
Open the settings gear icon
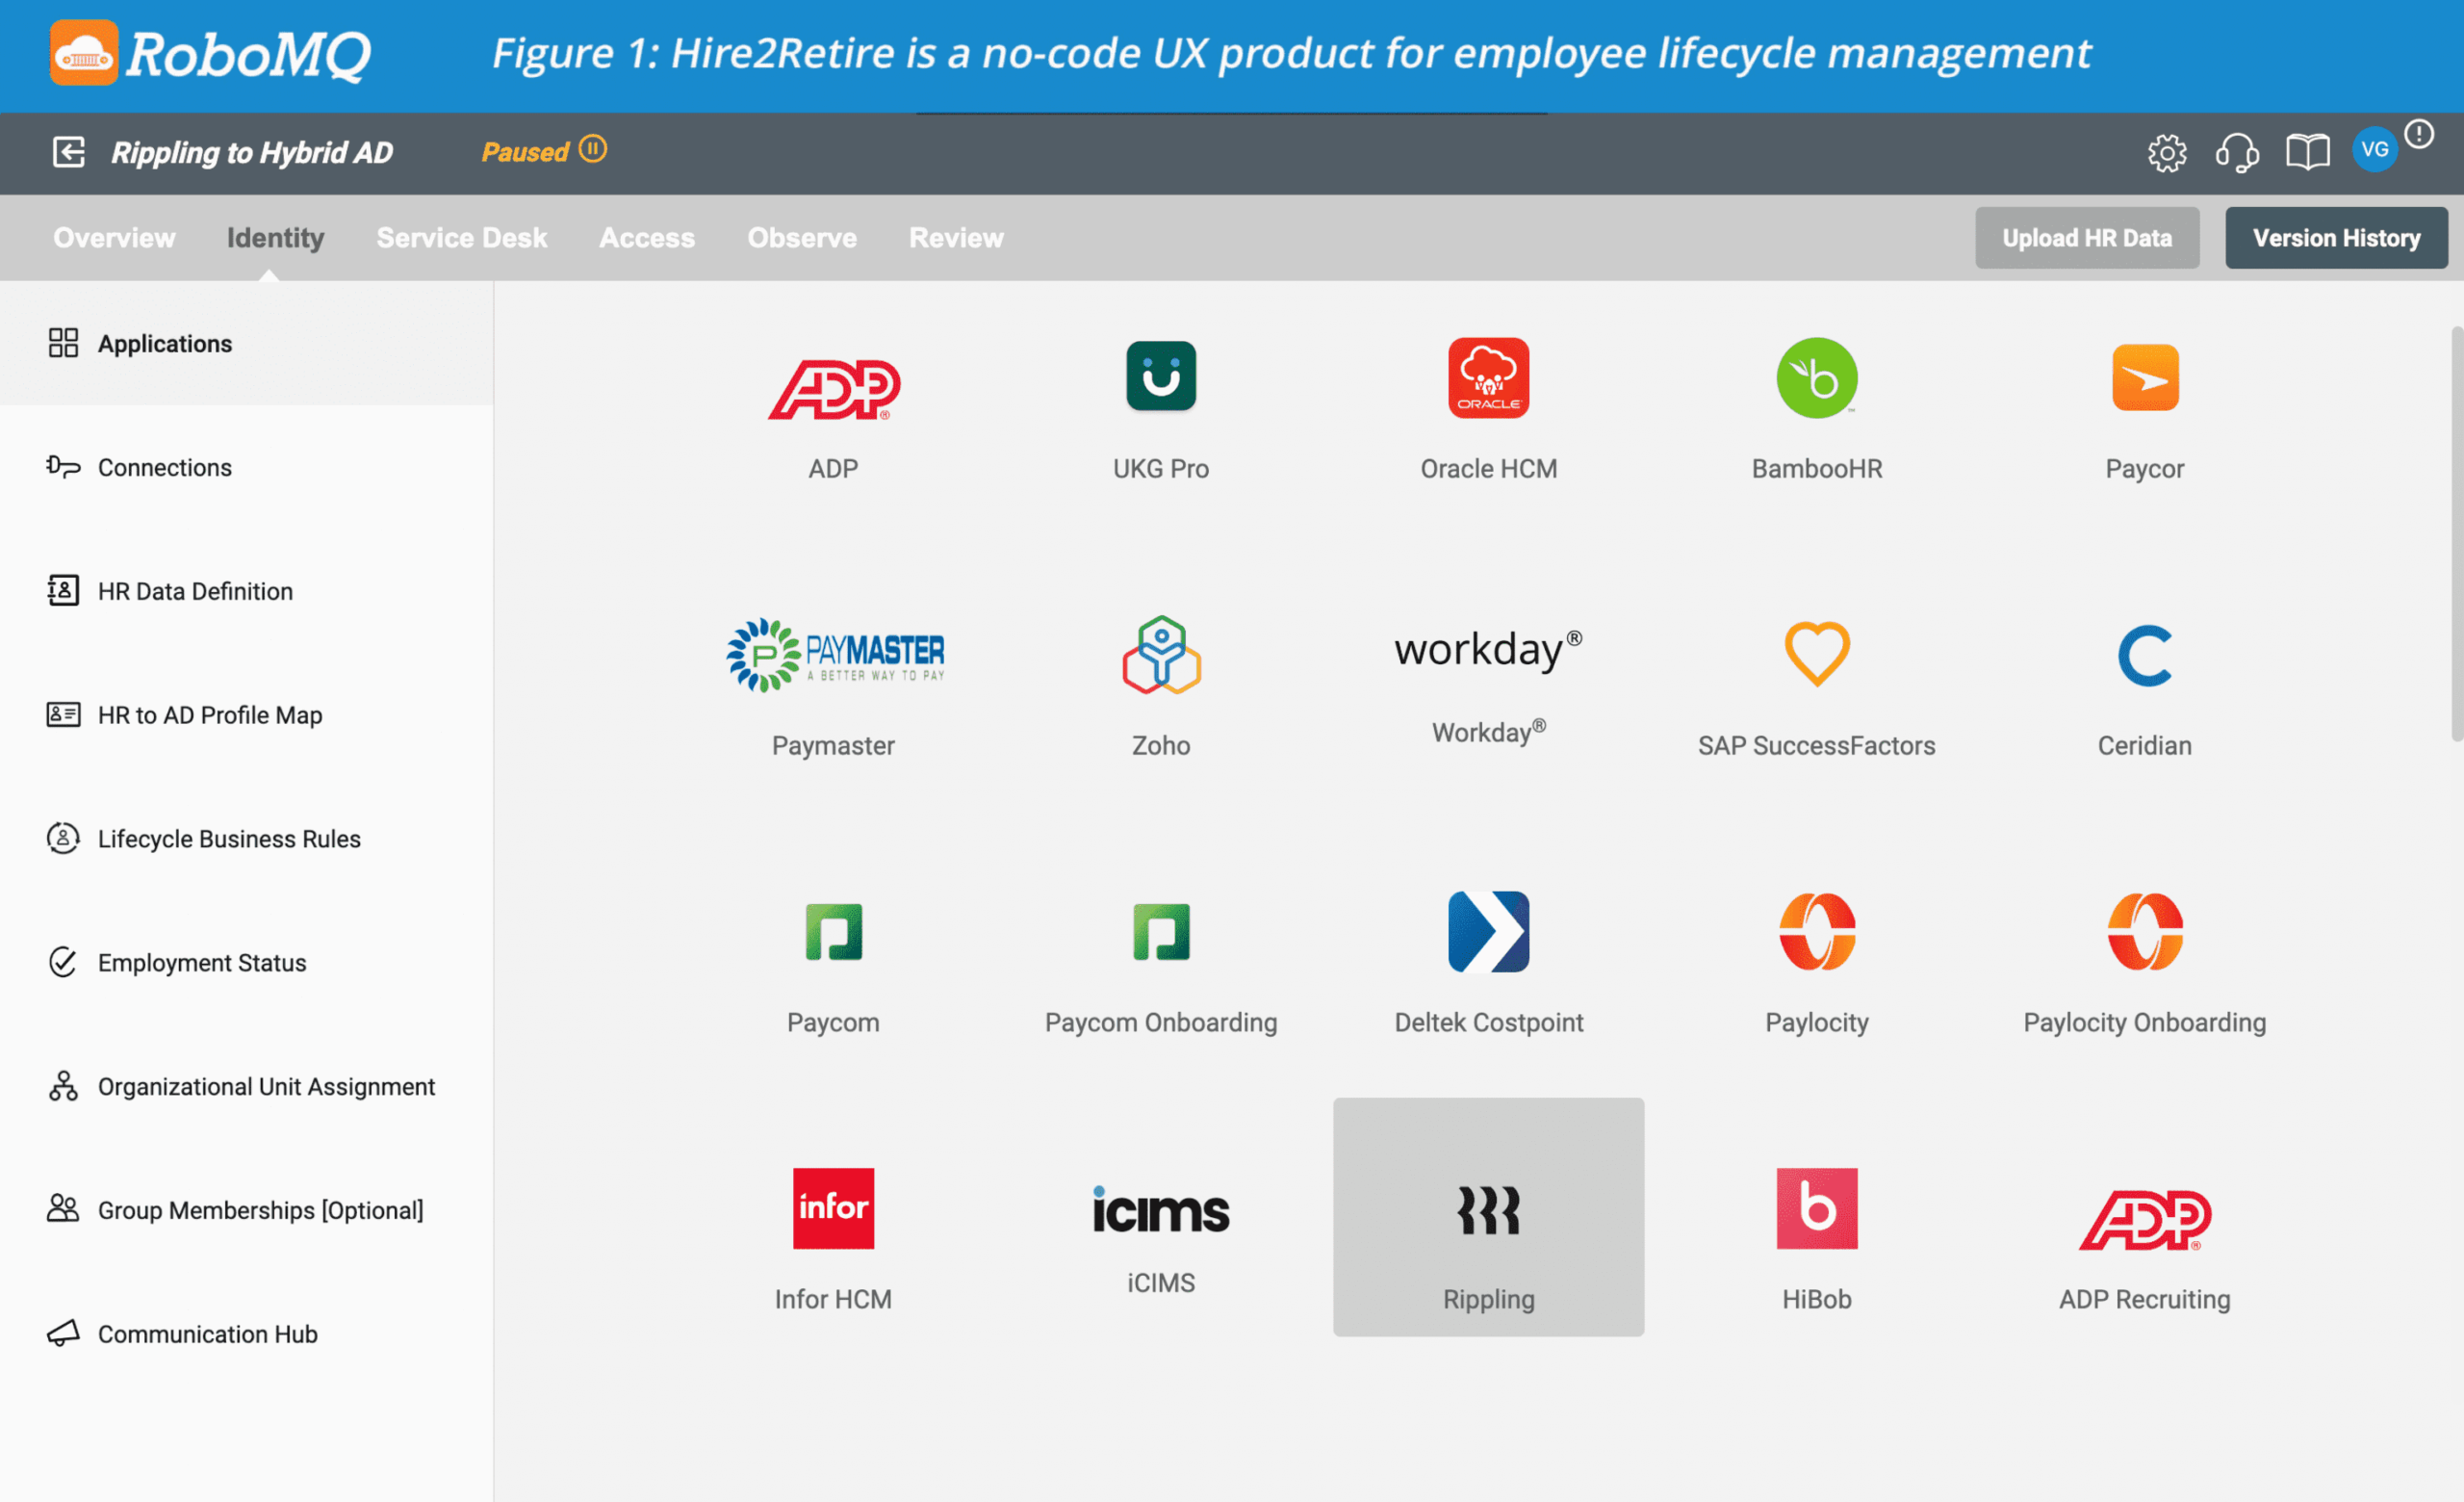pos(2166,153)
